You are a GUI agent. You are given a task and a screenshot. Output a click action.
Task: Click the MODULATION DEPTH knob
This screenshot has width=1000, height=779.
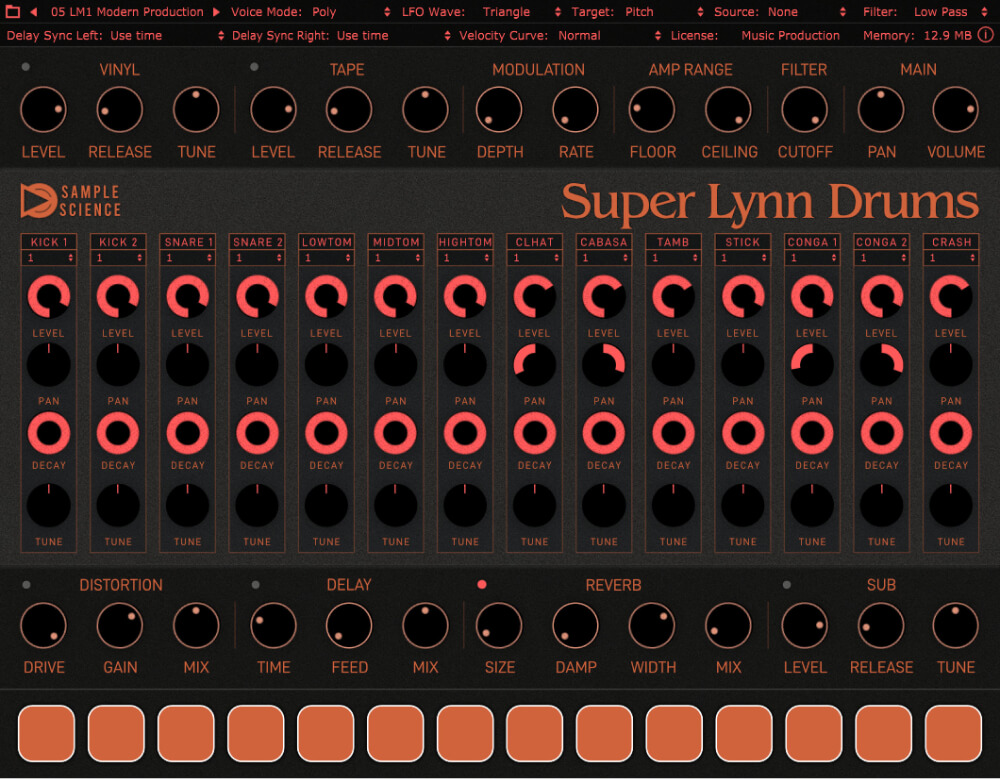click(x=499, y=110)
